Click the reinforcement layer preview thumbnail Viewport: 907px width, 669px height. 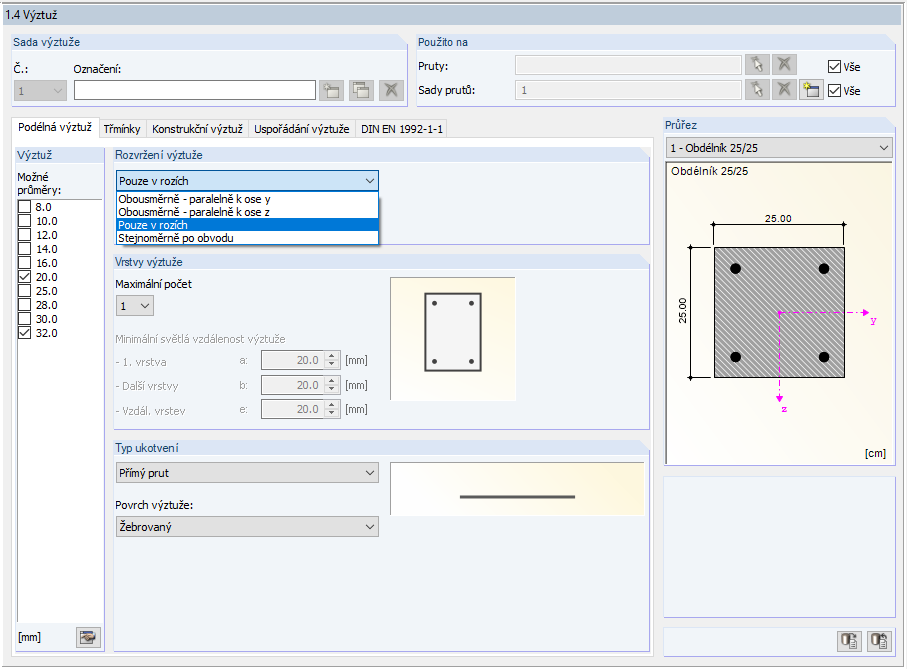pos(453,339)
